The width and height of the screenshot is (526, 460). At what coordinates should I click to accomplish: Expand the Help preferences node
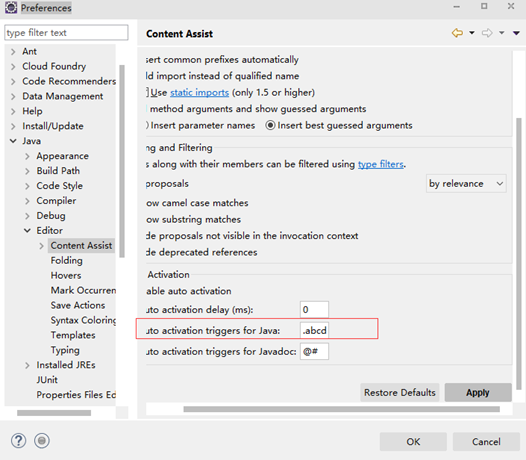pos(13,111)
